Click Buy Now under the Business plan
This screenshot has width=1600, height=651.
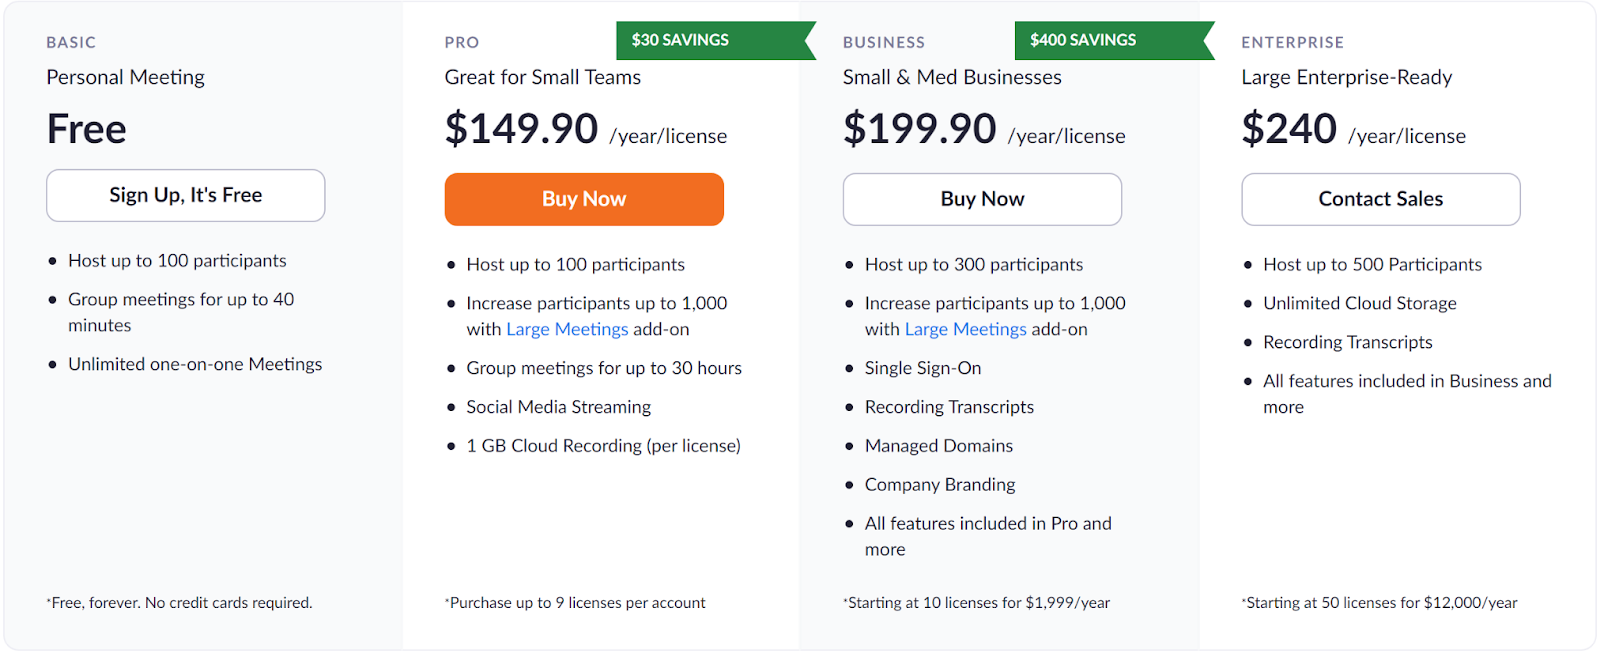[x=982, y=199]
